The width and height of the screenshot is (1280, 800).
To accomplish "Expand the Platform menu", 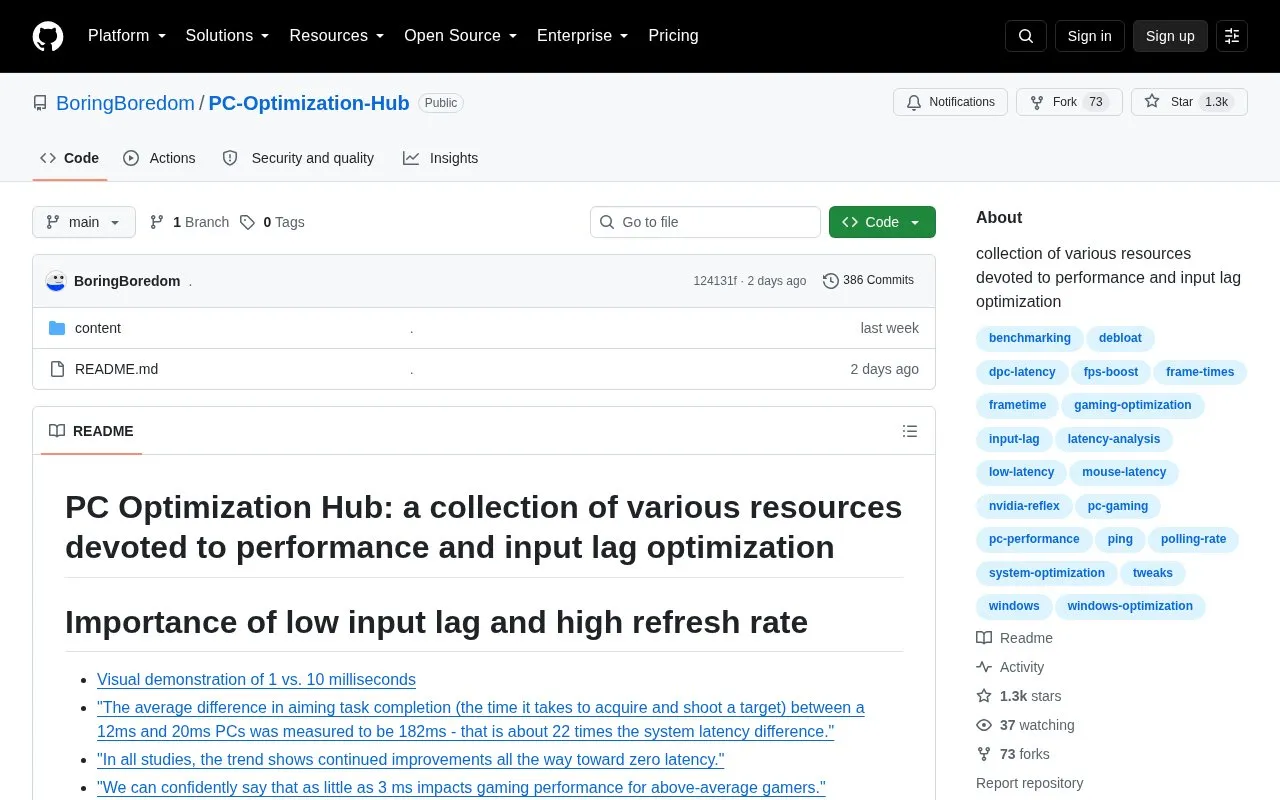I will pos(127,36).
